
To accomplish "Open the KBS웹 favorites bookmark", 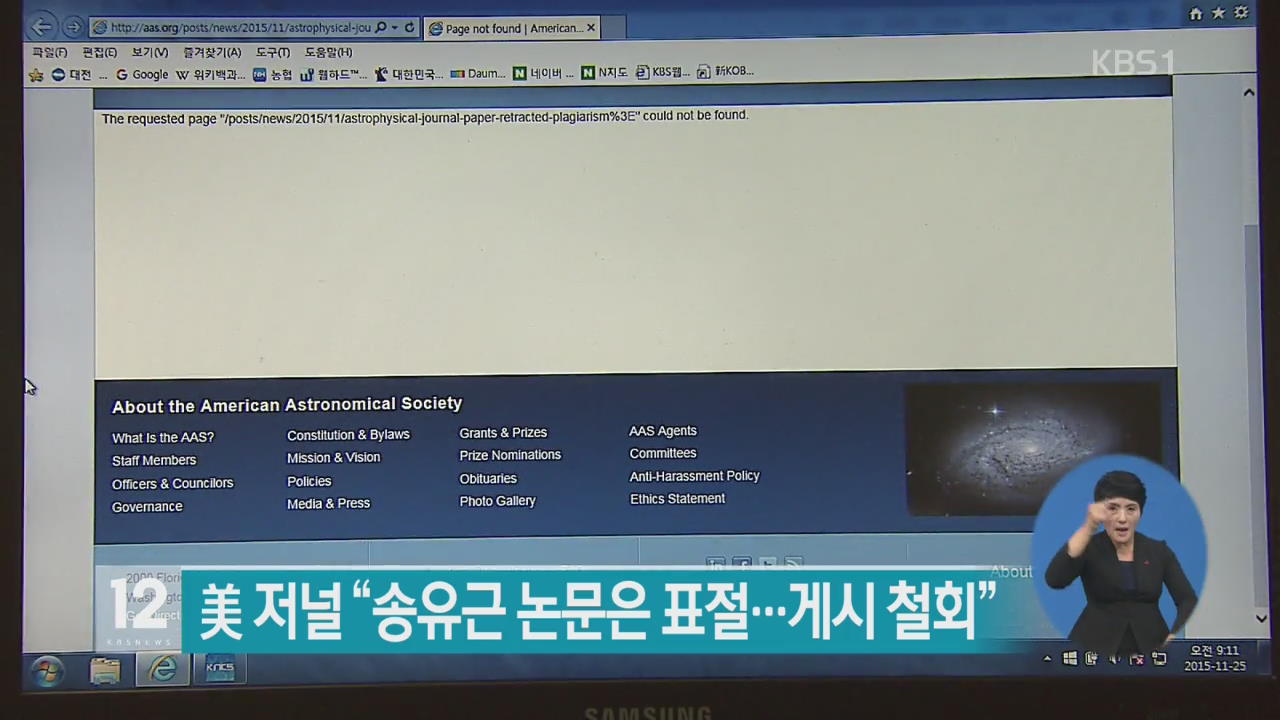I will point(664,72).
